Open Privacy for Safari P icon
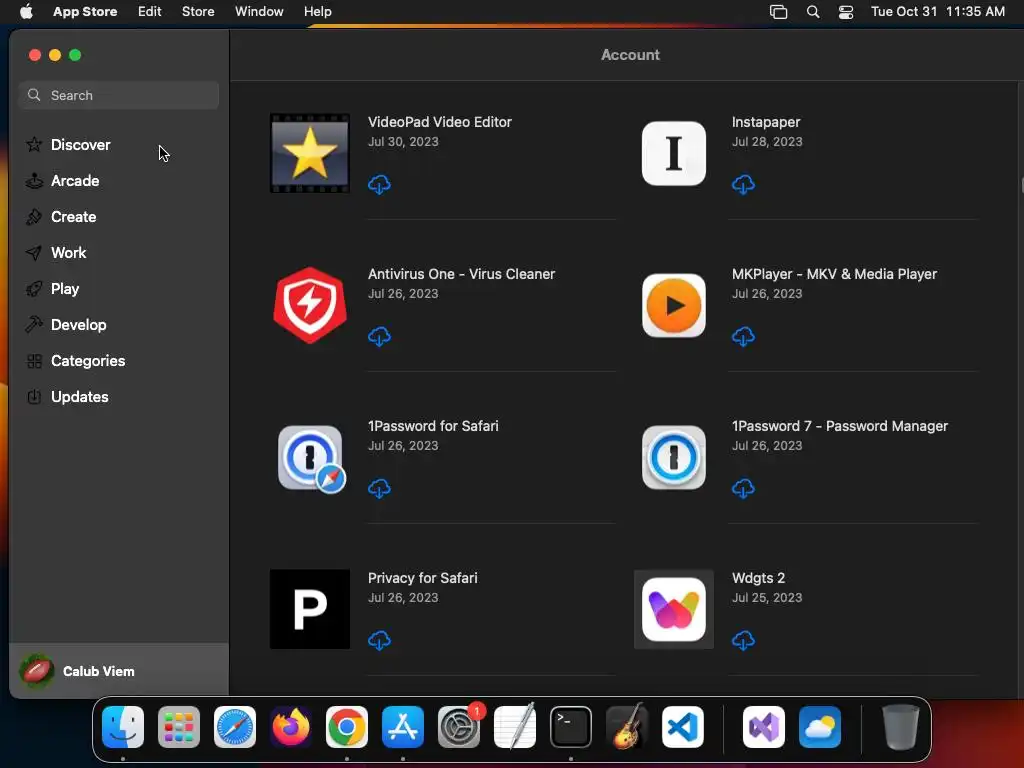The image size is (1024, 768). (x=310, y=609)
